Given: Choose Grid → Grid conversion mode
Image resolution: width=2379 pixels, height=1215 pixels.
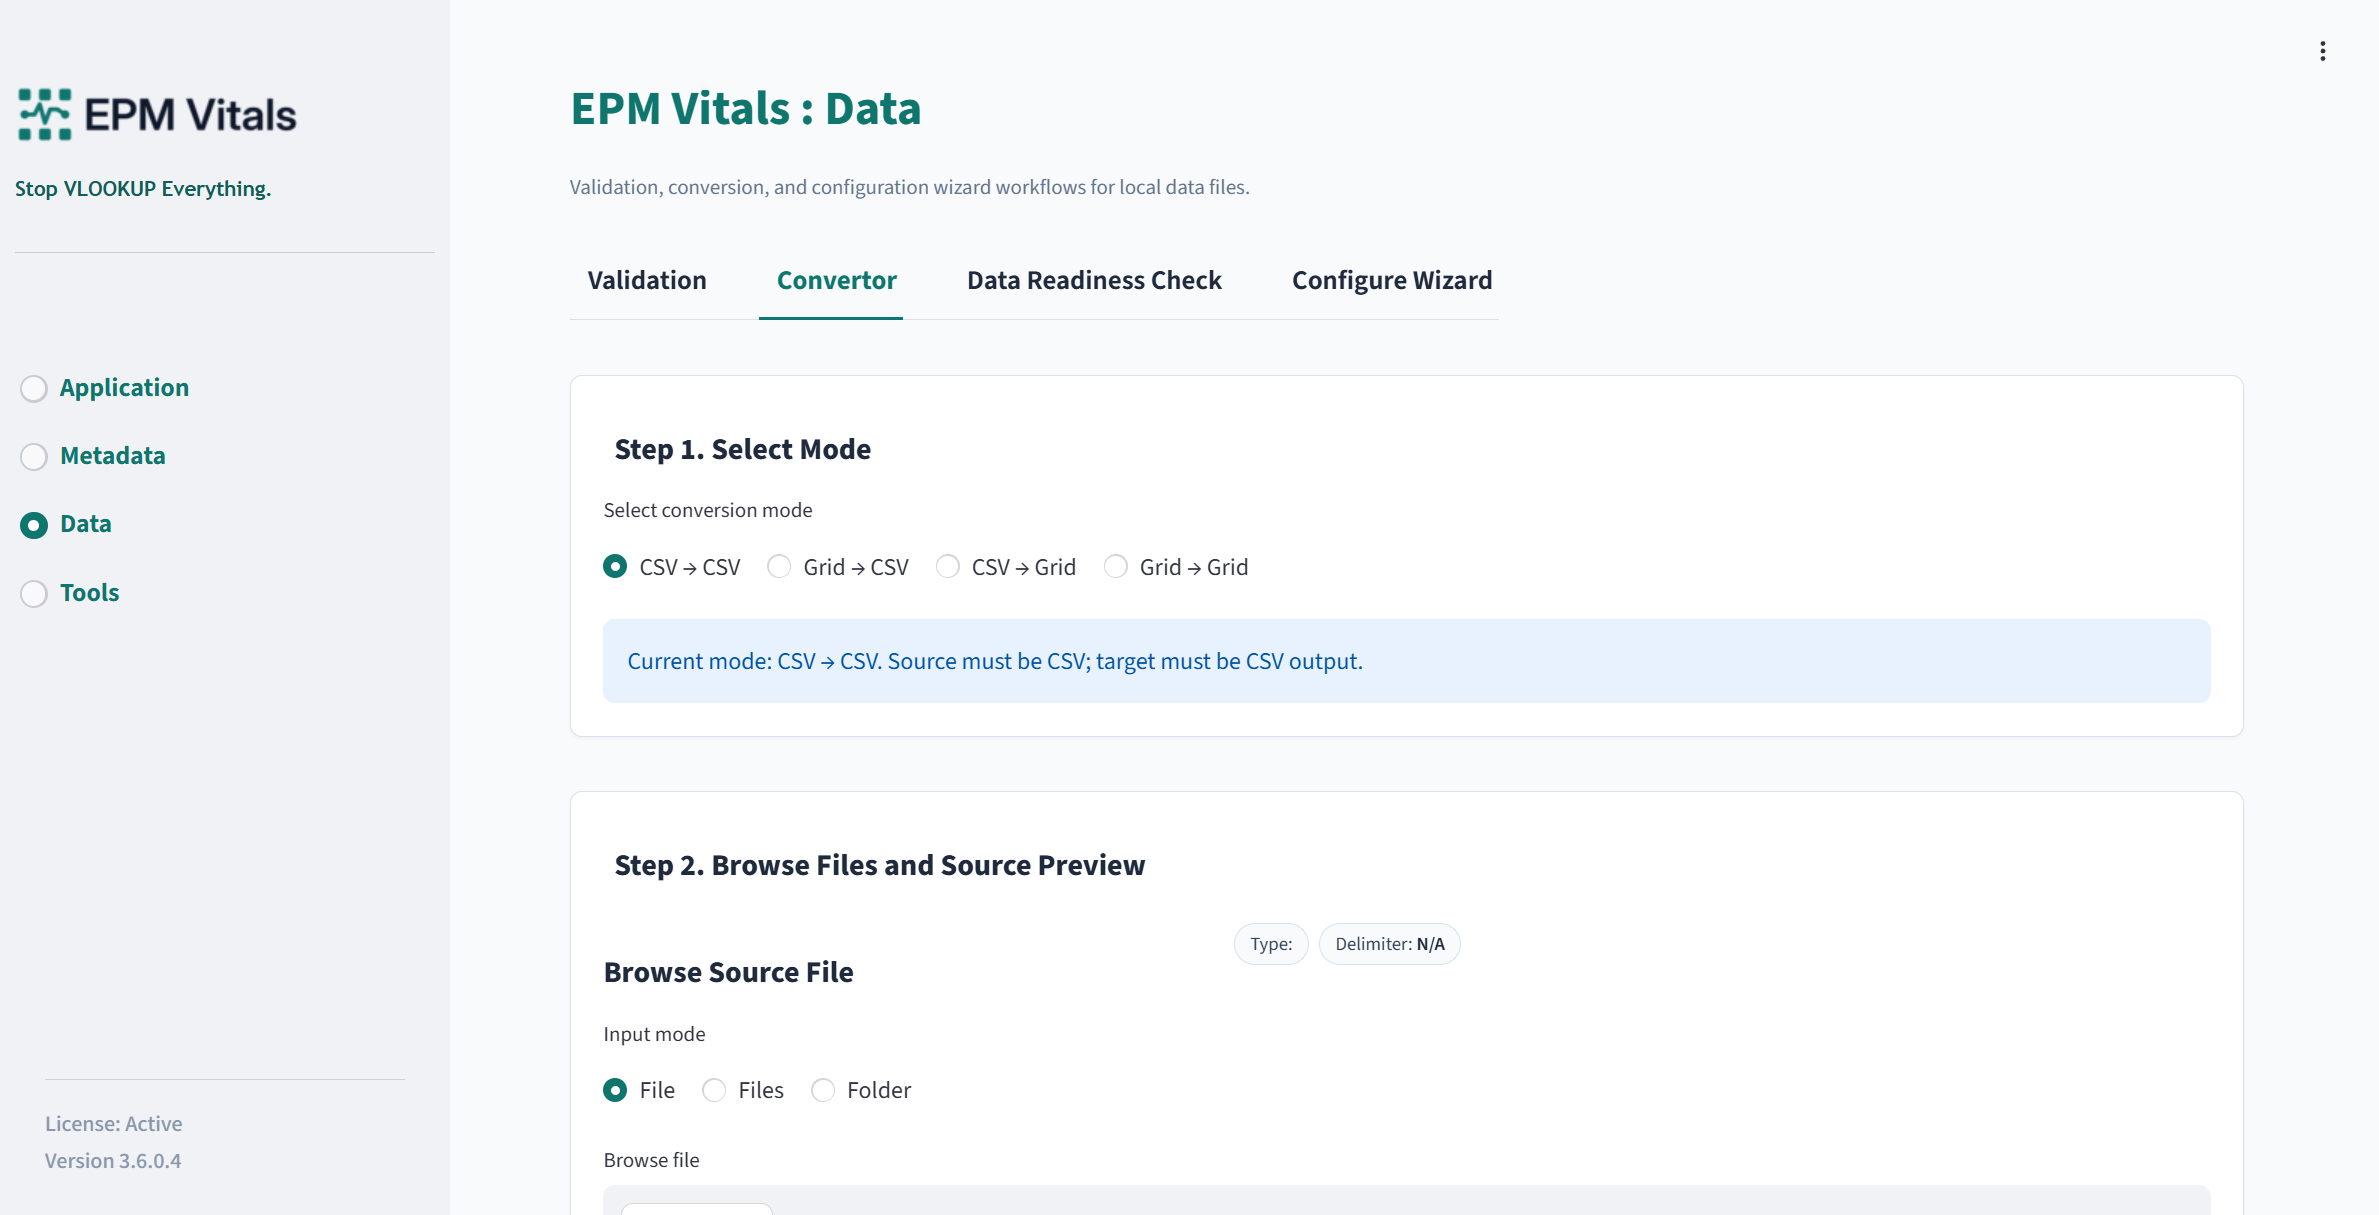Looking at the screenshot, I should [x=1176, y=567].
